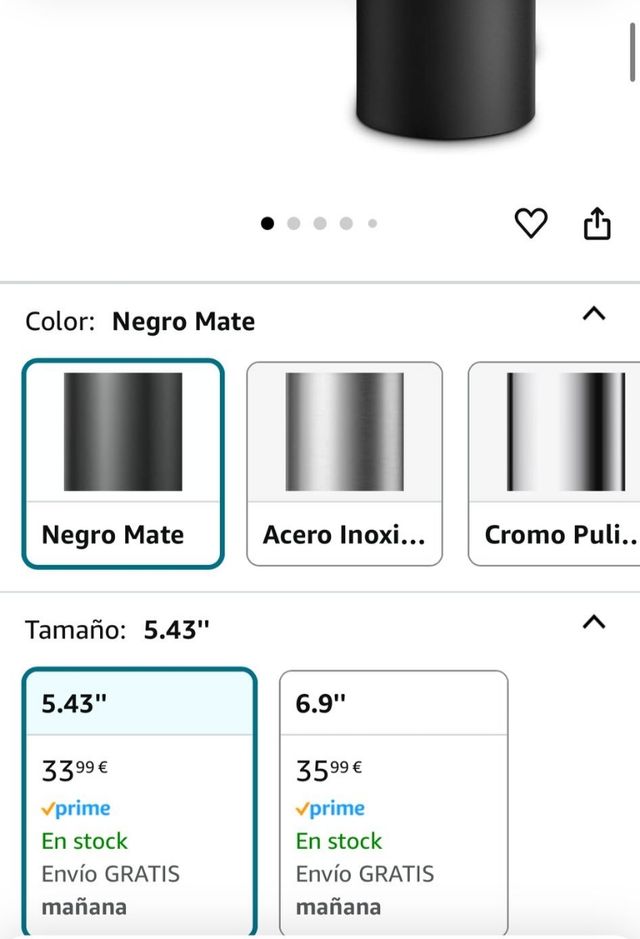Click the prime logo under 6.9" price
Viewport: 640px width, 939px height.
coord(330,808)
